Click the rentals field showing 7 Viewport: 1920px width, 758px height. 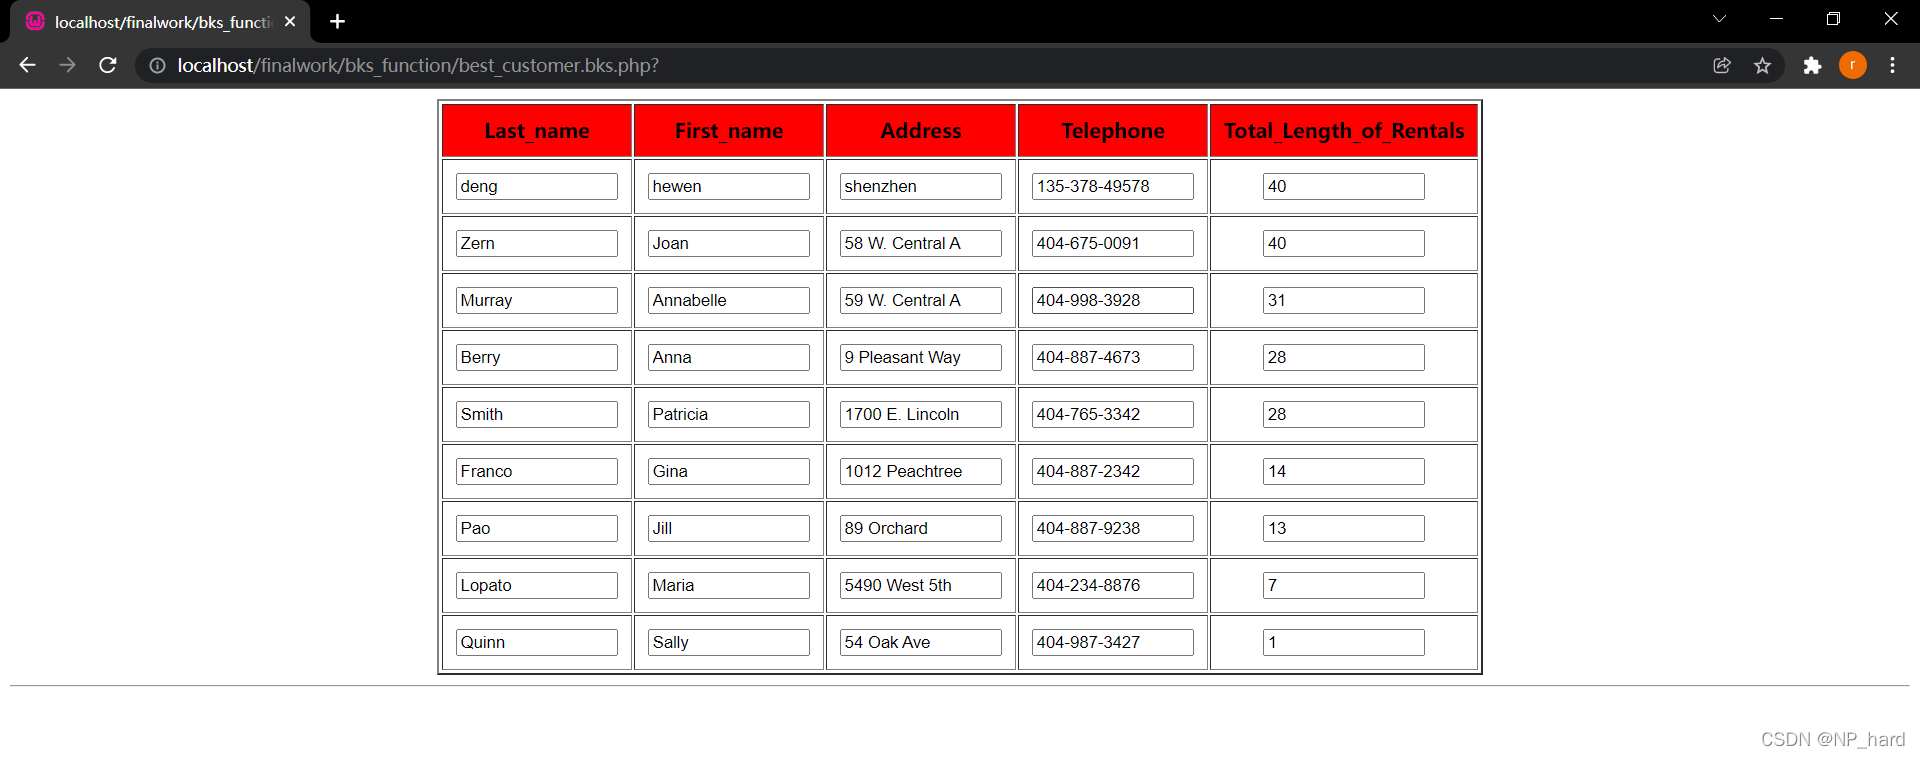tap(1344, 585)
